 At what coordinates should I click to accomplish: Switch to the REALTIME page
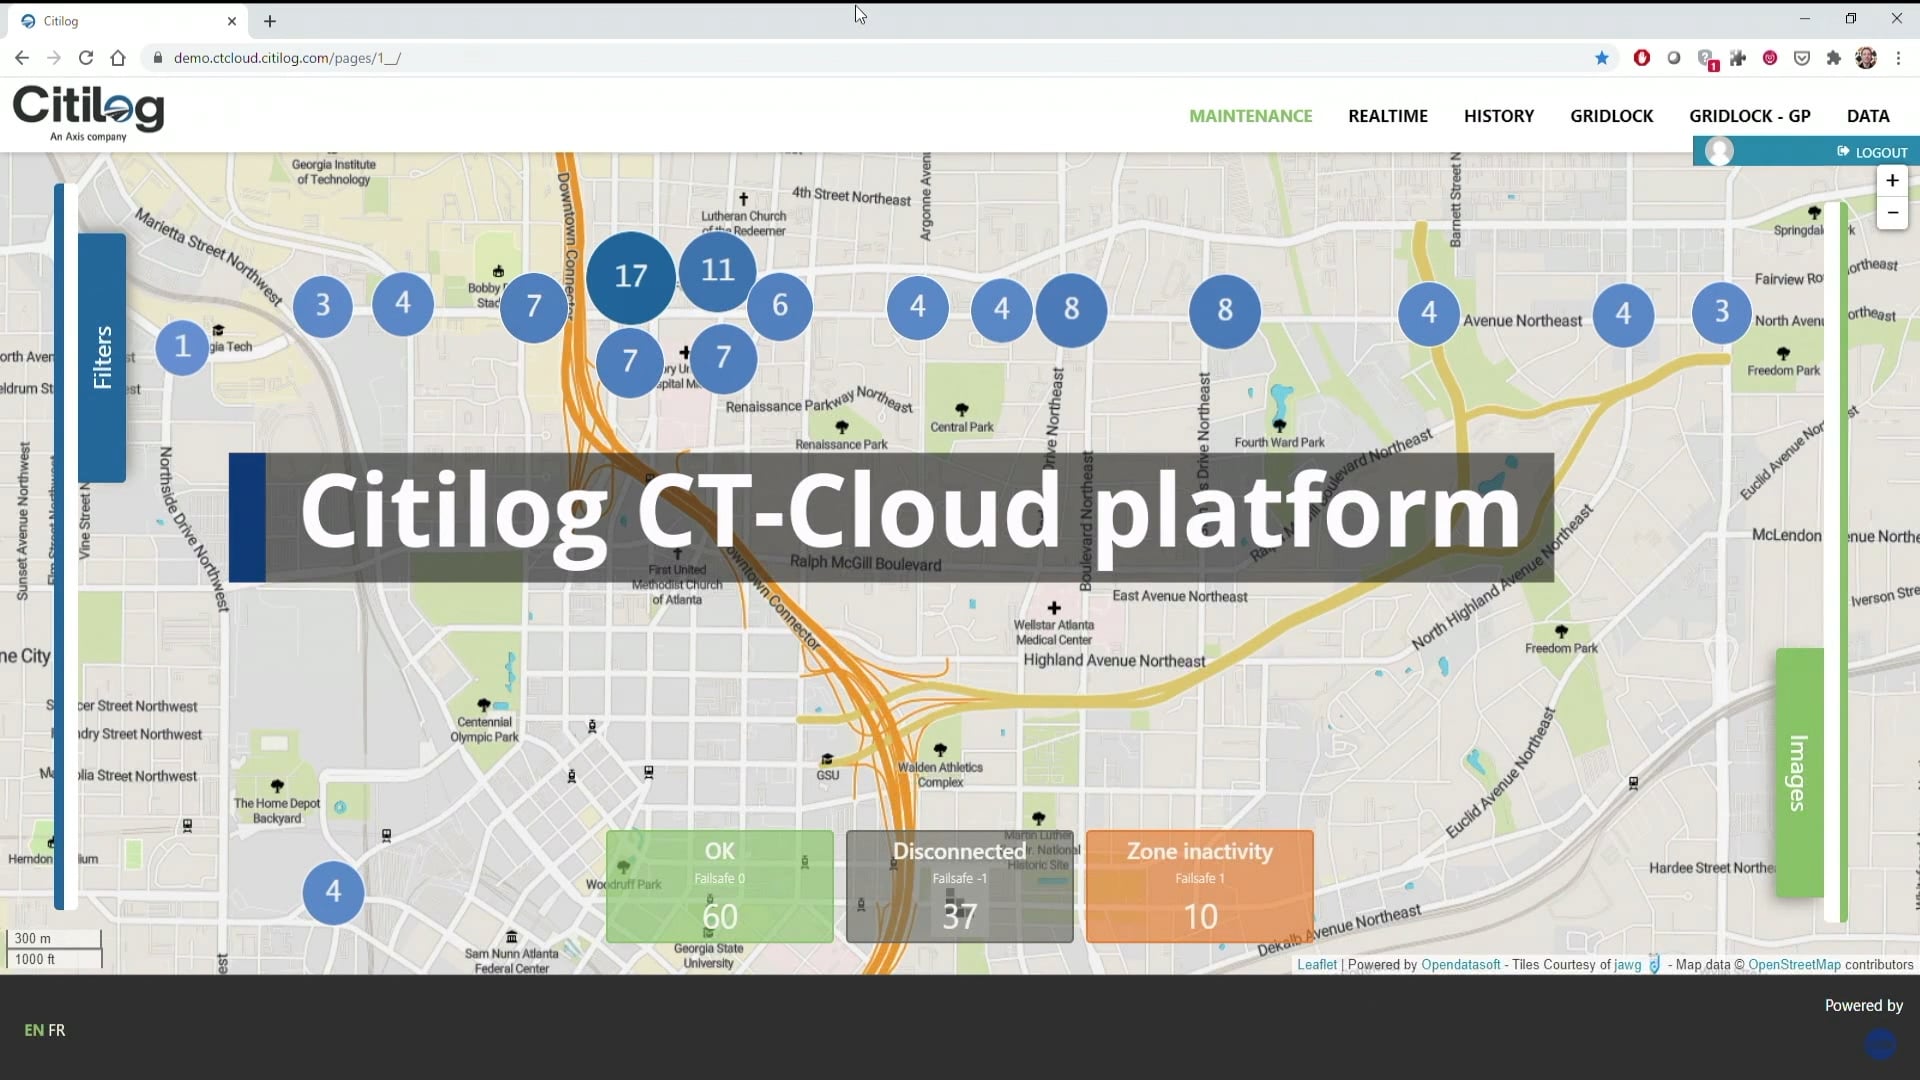click(x=1387, y=116)
